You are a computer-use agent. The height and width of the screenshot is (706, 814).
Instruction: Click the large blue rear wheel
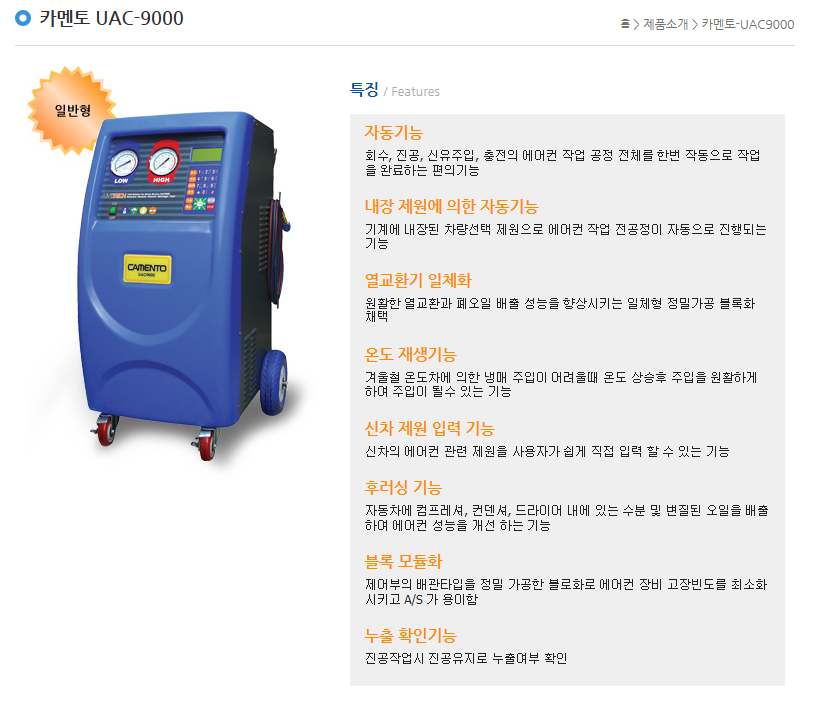click(x=274, y=383)
